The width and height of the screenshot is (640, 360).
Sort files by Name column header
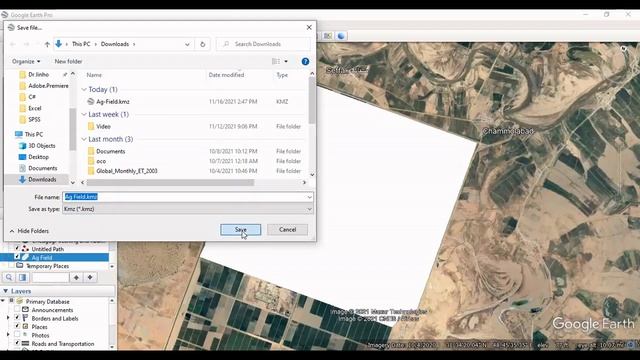pos(94,75)
